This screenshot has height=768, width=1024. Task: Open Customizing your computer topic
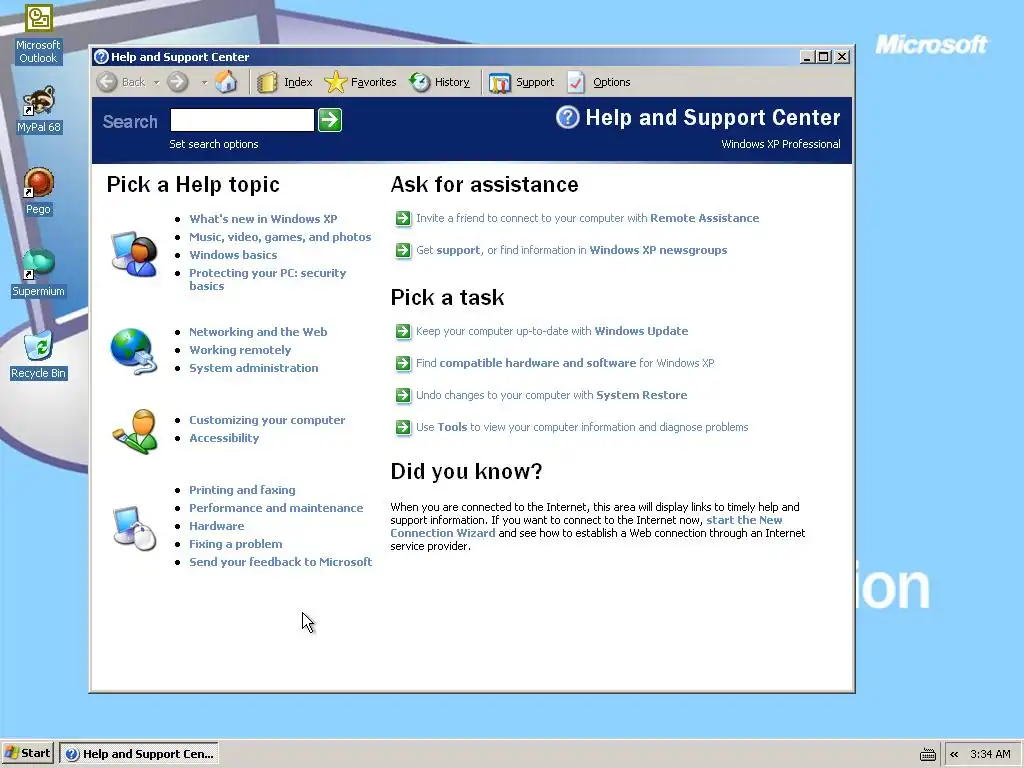click(267, 420)
